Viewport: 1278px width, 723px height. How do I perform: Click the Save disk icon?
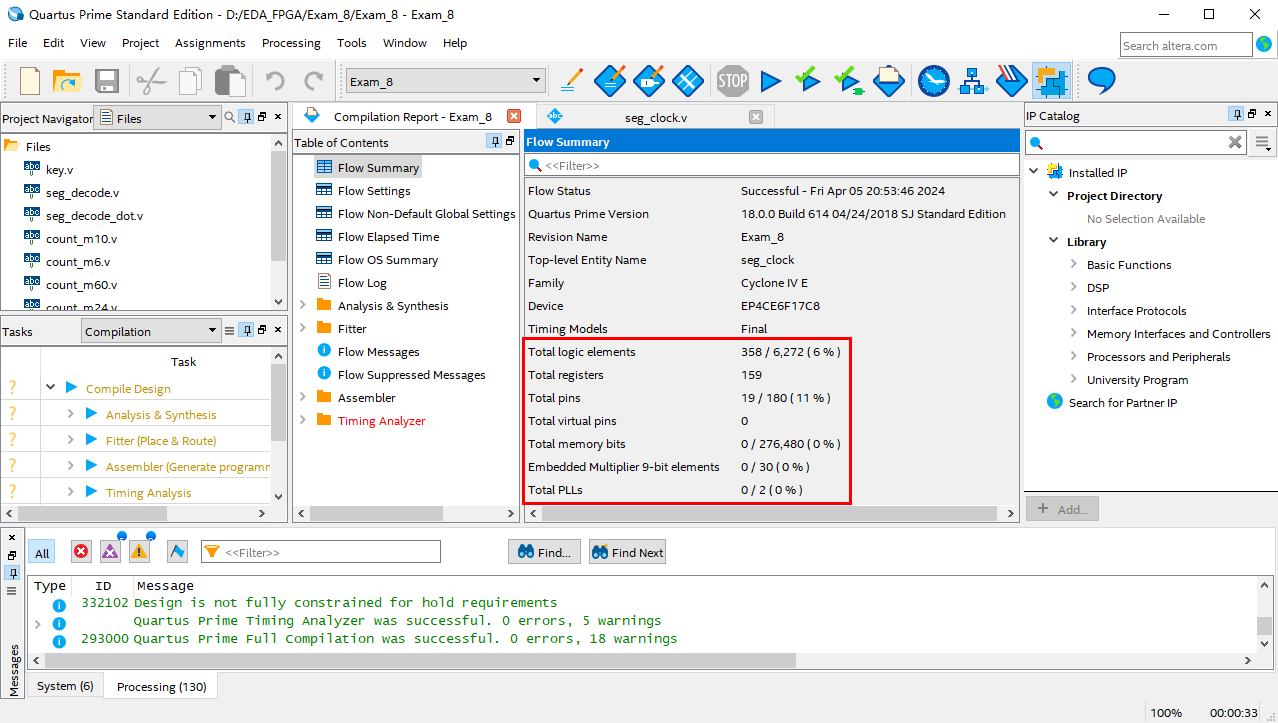coord(107,81)
